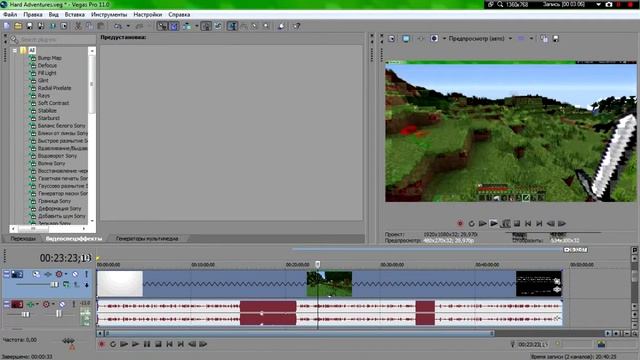Click the audio track number 3 icon
The width and height of the screenshot is (640, 360).
point(17,304)
